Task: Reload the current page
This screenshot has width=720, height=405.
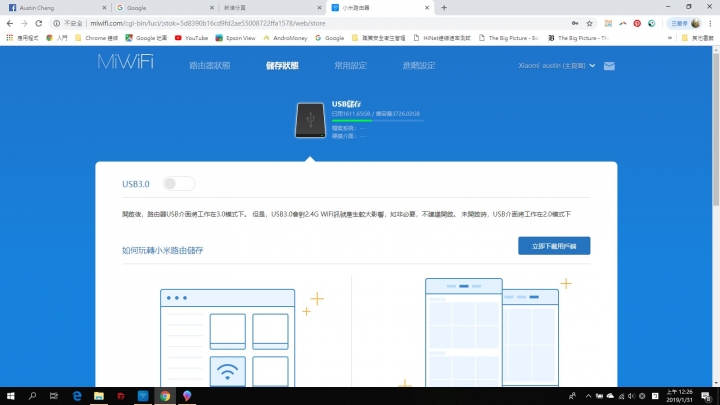Action: (39, 23)
